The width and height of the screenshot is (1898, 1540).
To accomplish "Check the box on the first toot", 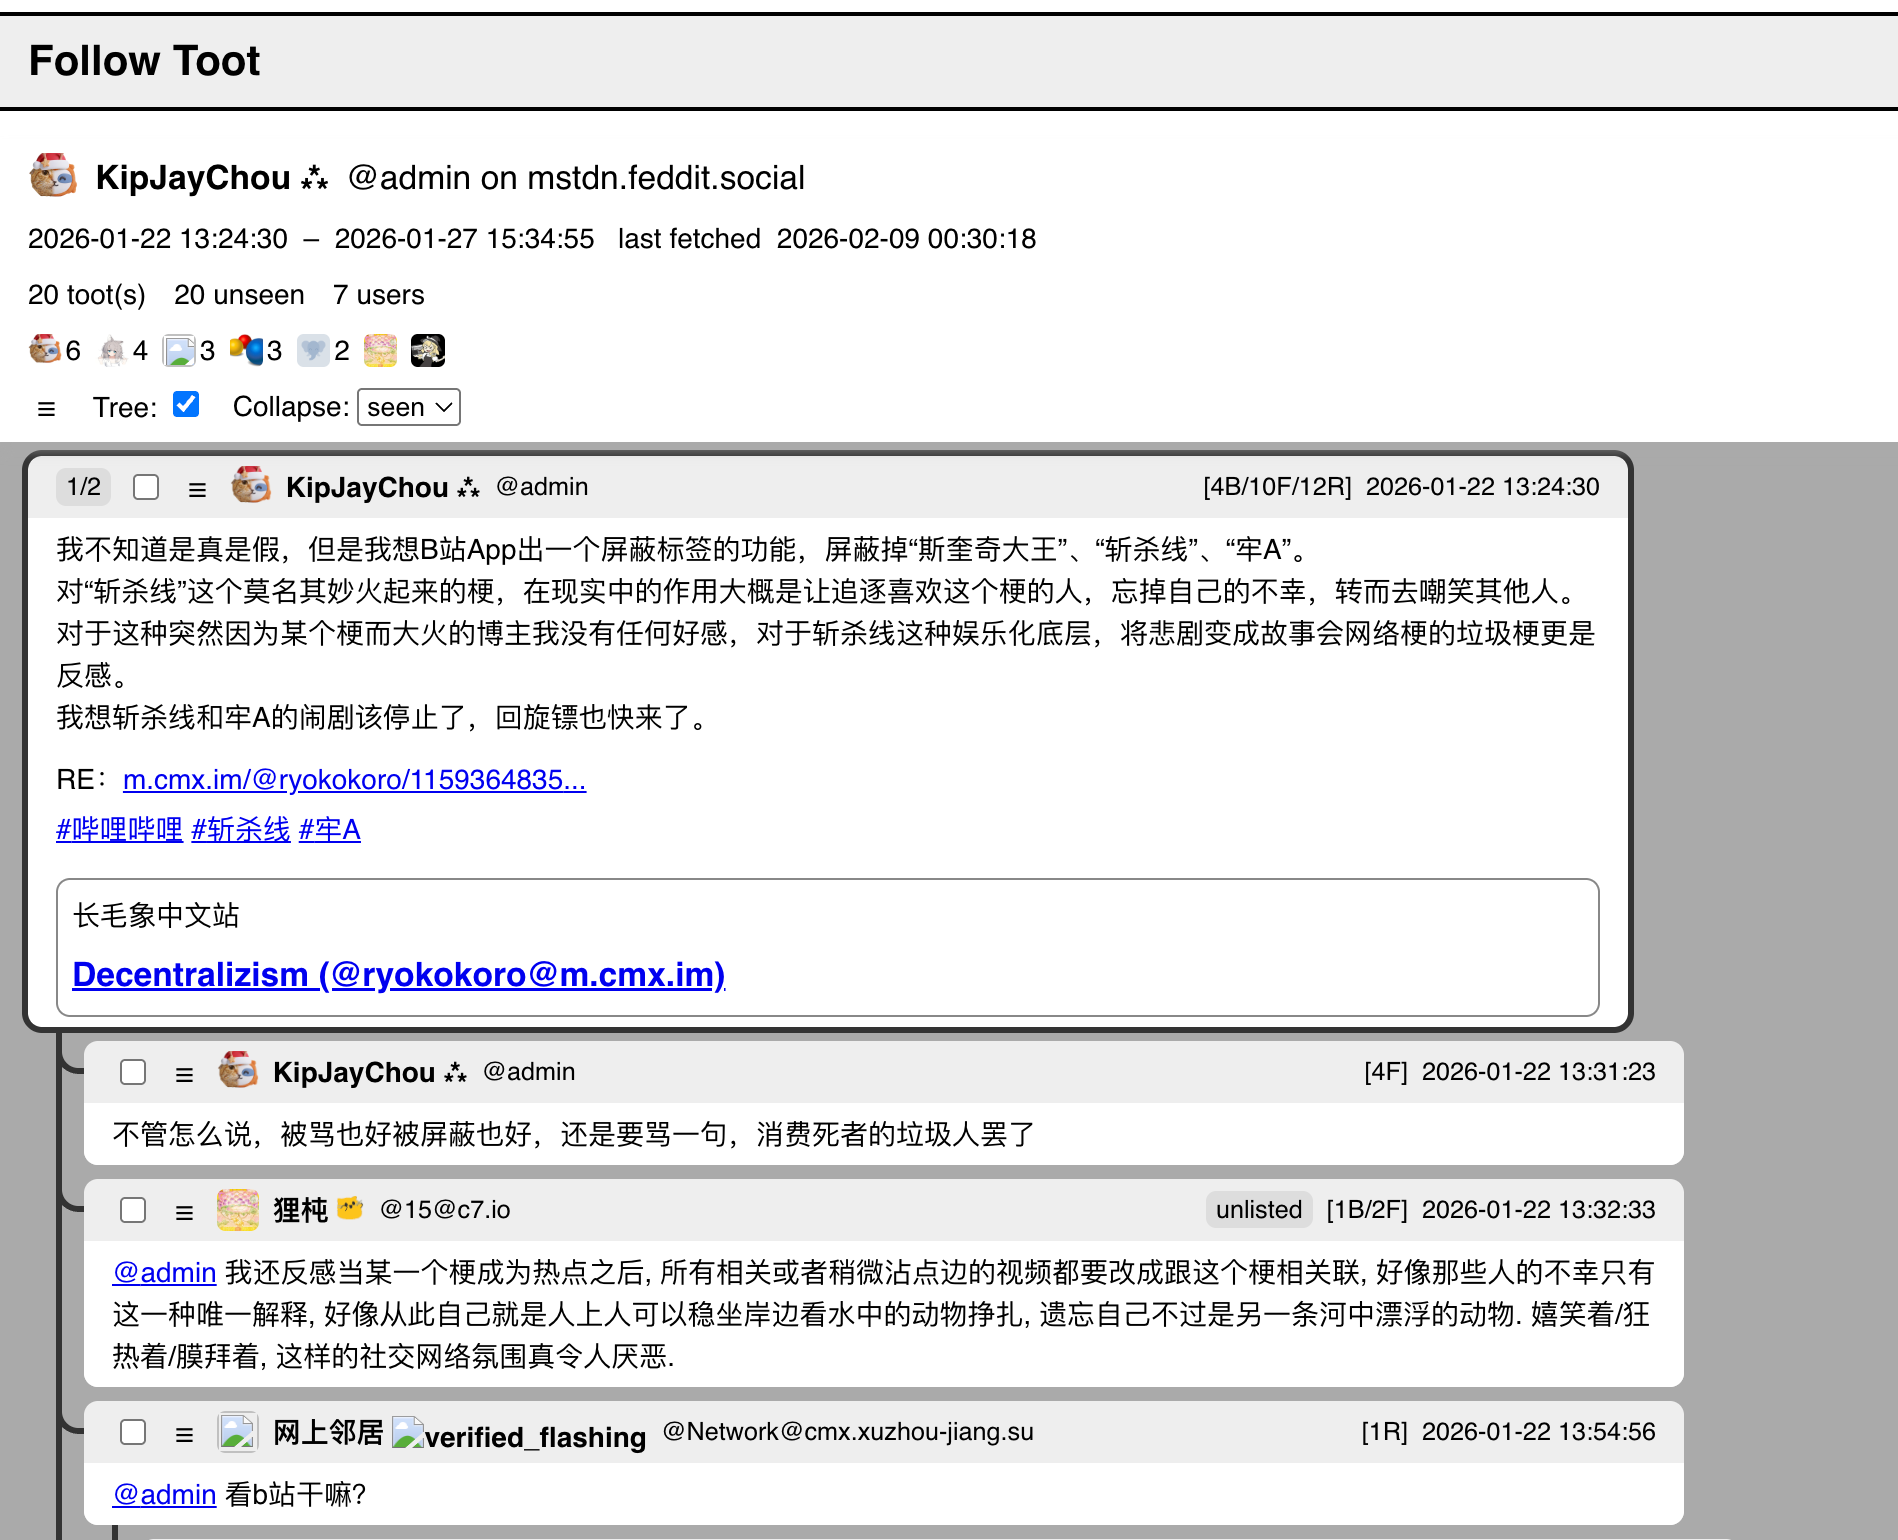I will (146, 487).
